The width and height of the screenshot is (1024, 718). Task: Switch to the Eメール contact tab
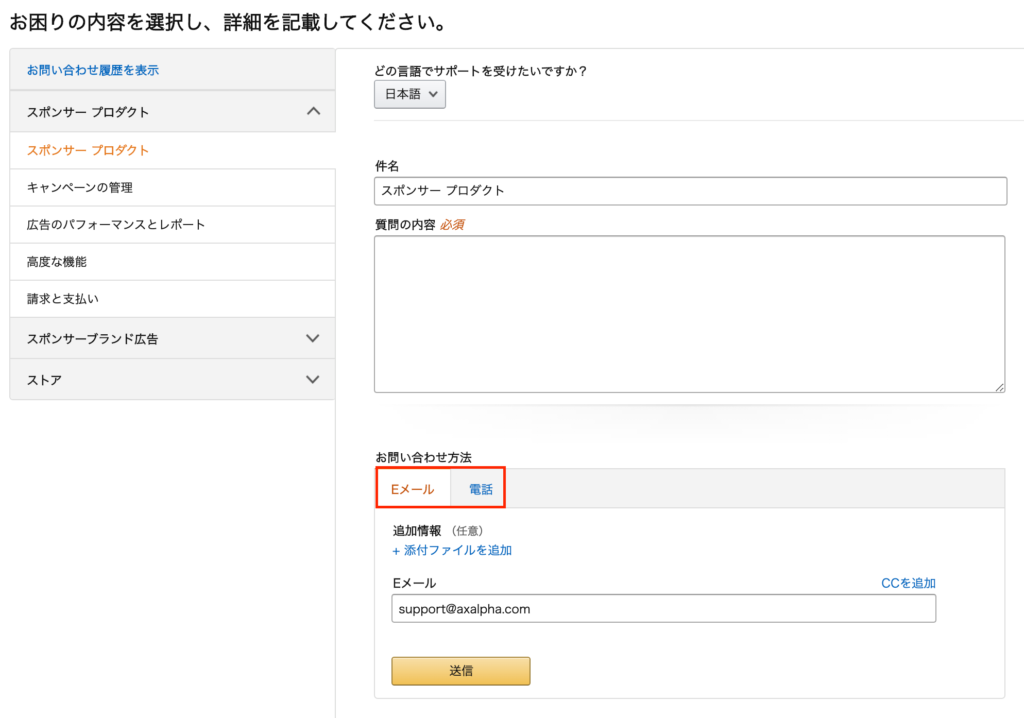[413, 489]
